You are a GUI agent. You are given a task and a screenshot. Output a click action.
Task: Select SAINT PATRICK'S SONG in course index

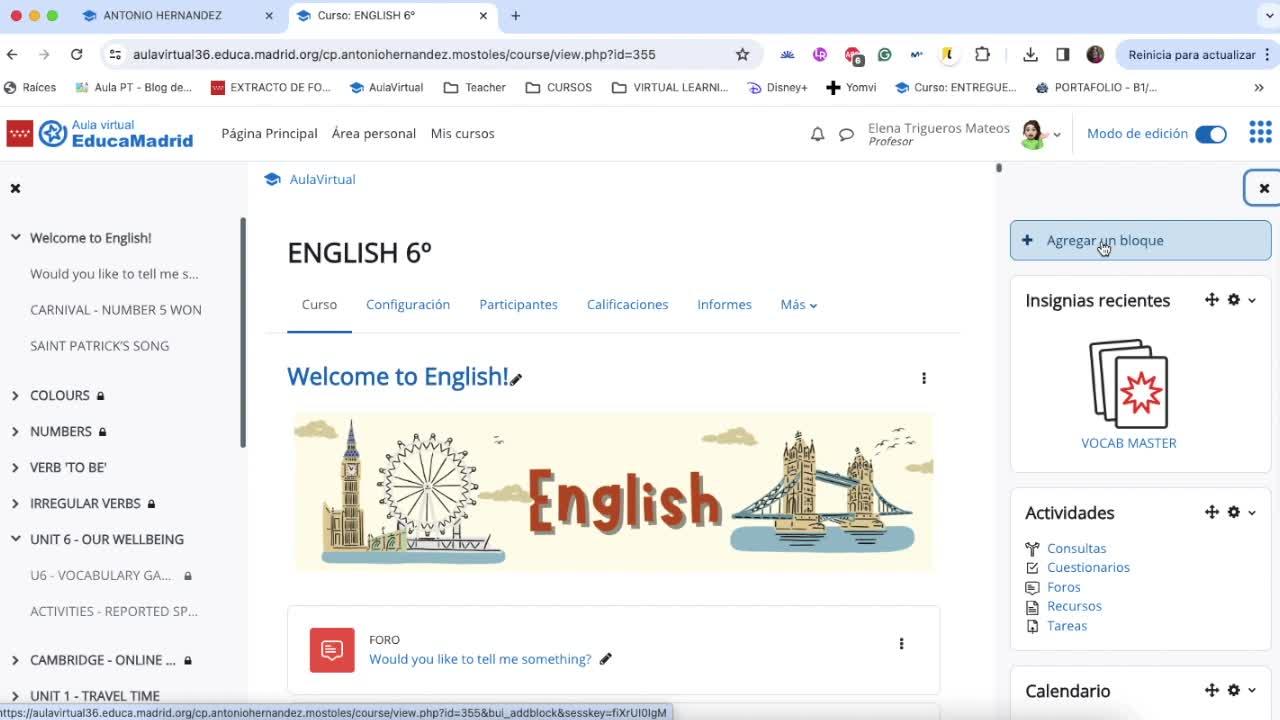click(100, 346)
